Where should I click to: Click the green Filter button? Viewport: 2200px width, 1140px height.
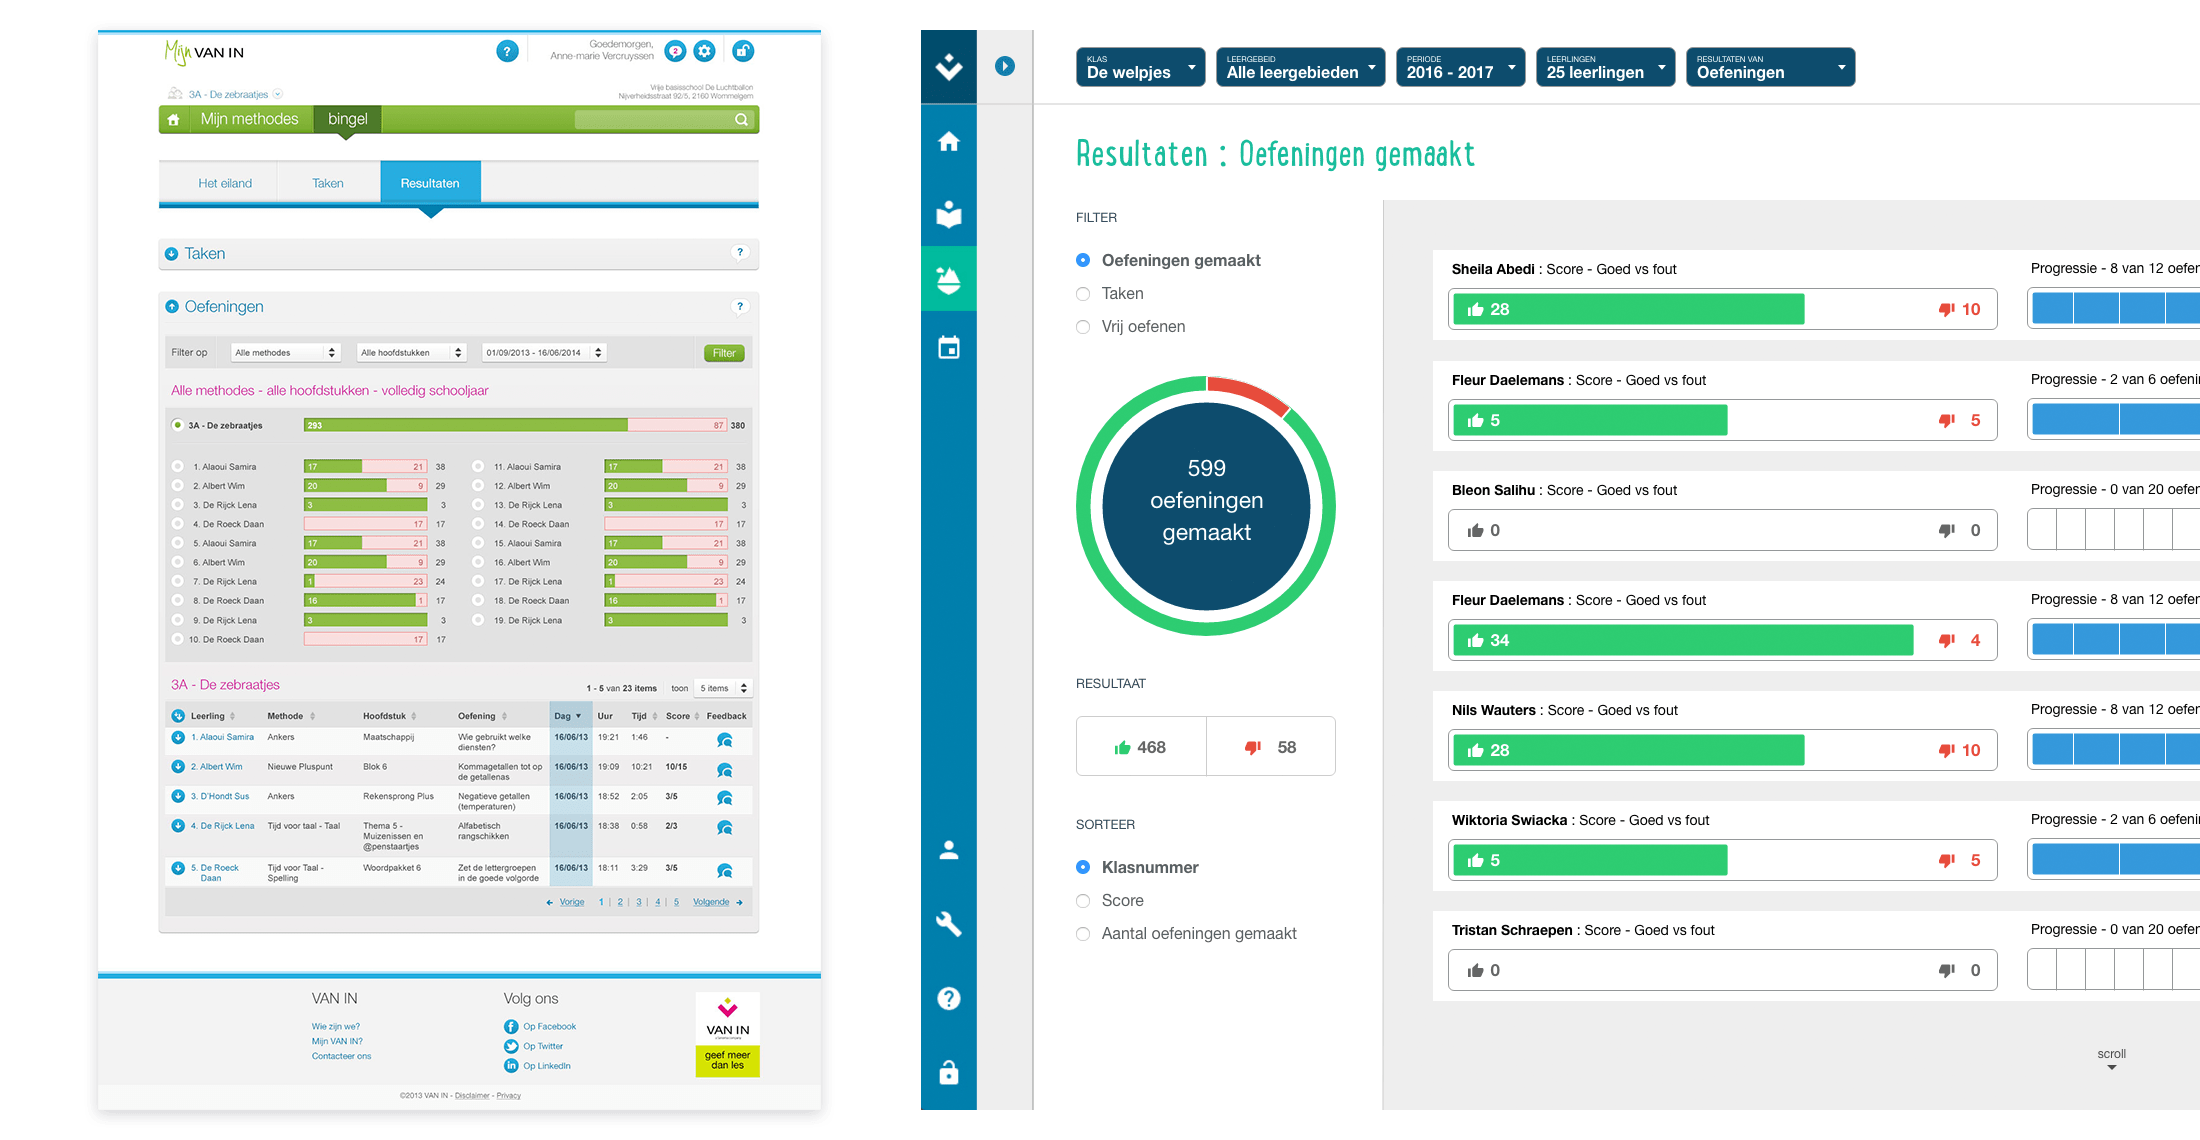(724, 353)
